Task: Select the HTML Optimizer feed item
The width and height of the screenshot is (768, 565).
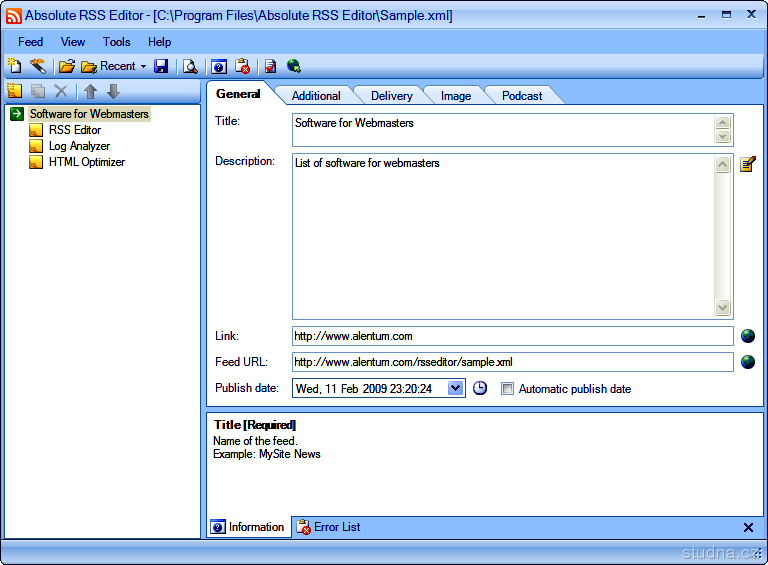Action: [x=86, y=162]
